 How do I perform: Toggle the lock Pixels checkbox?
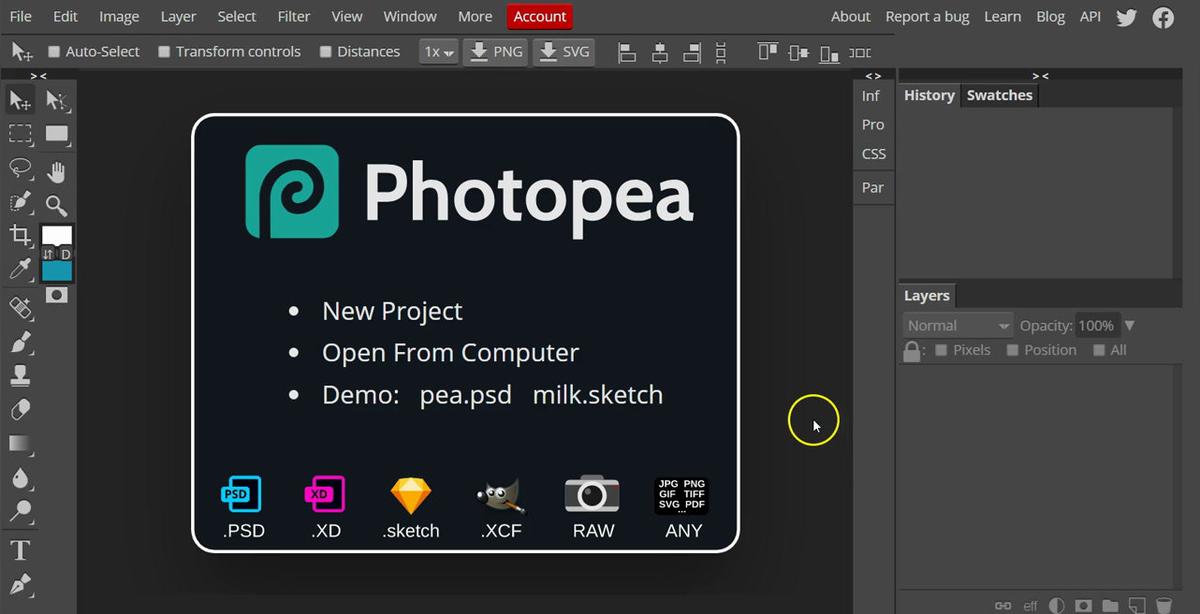pos(941,350)
